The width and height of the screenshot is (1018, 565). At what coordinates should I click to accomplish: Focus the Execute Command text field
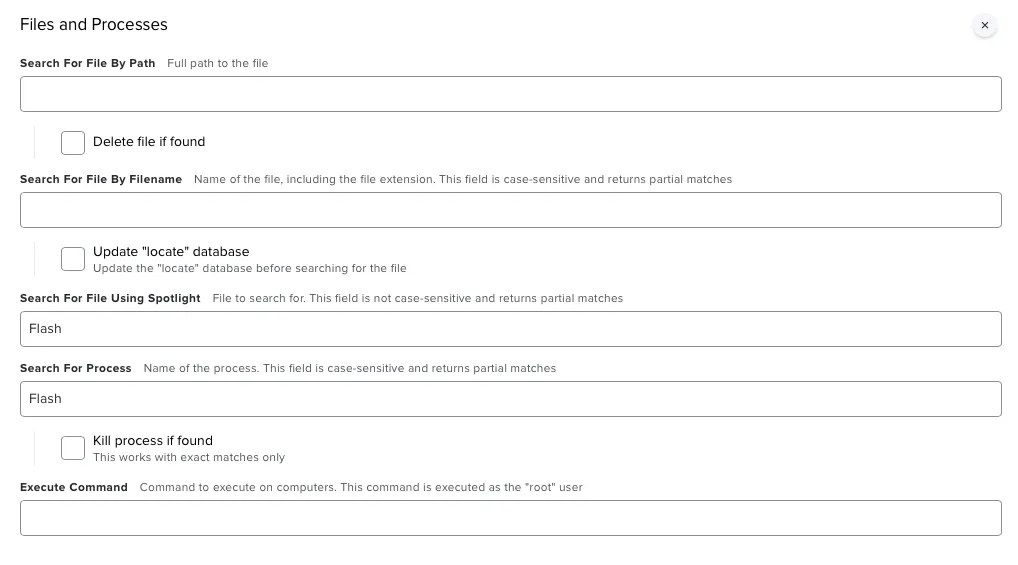coord(510,518)
